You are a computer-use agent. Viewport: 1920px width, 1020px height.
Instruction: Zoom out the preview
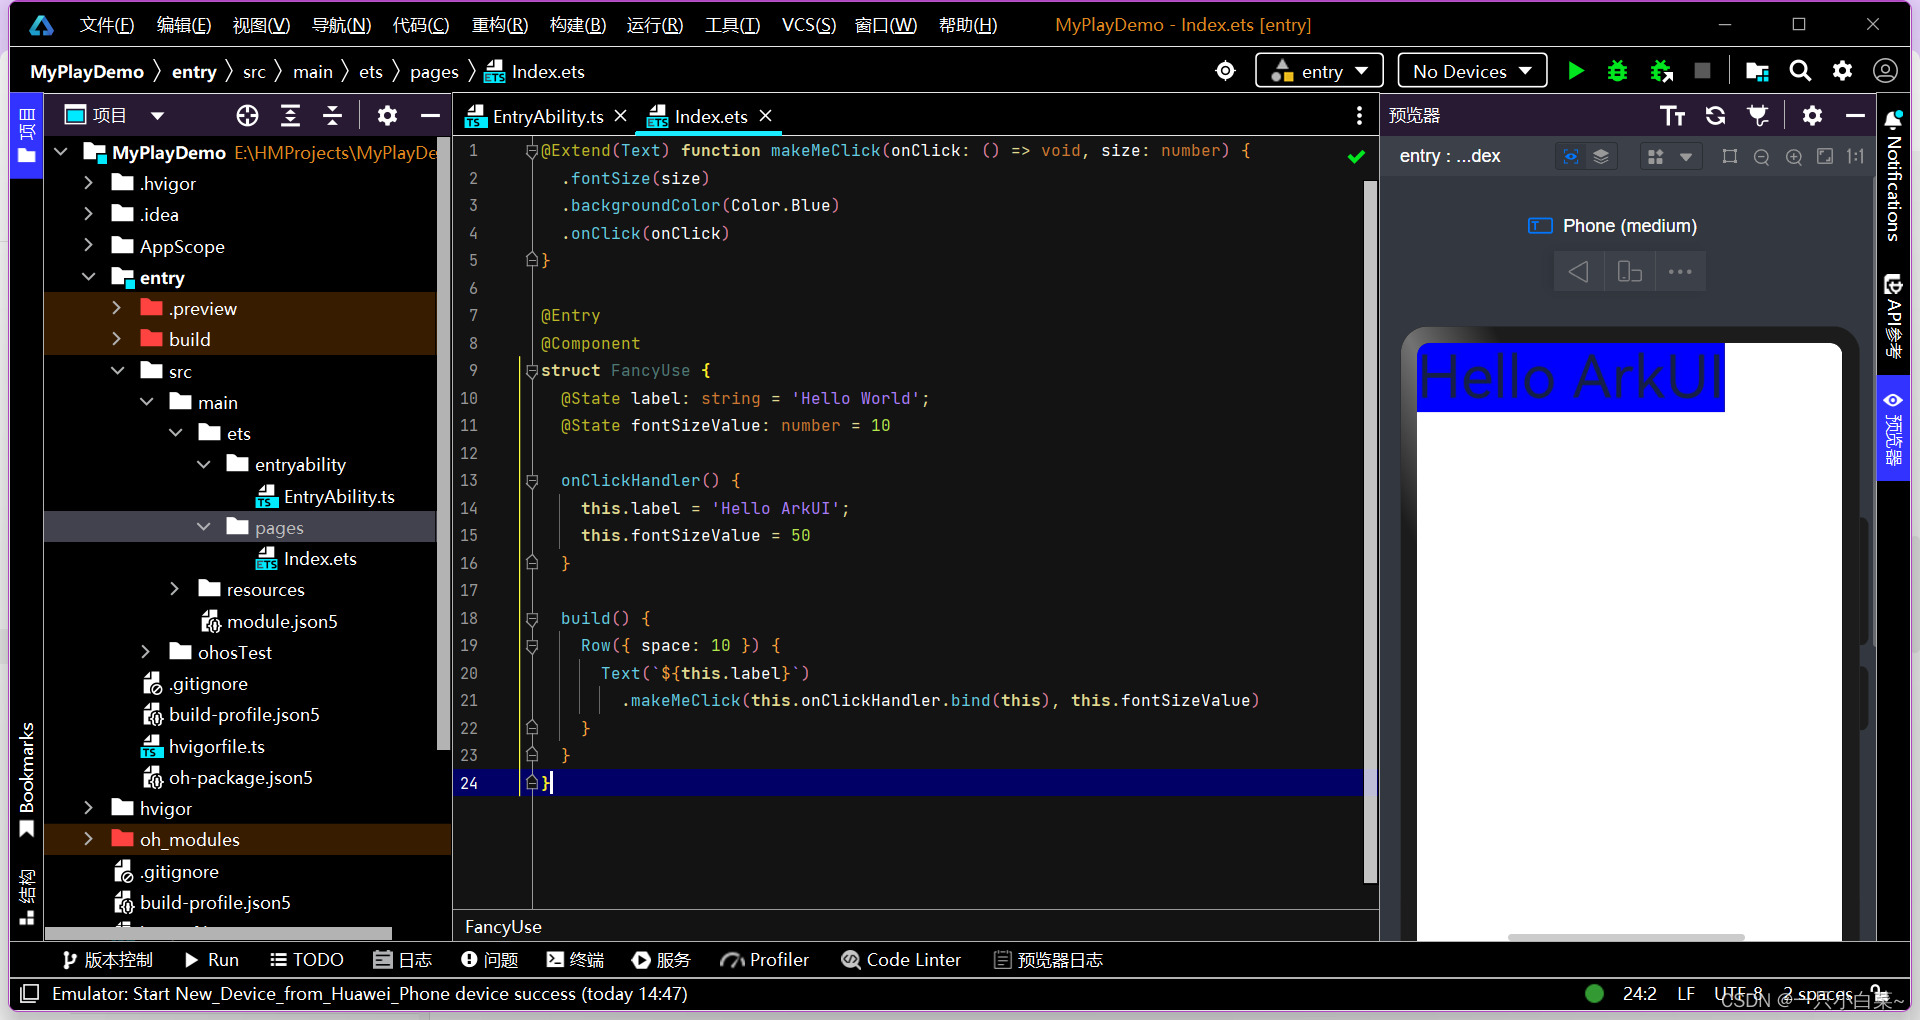pos(1762,157)
